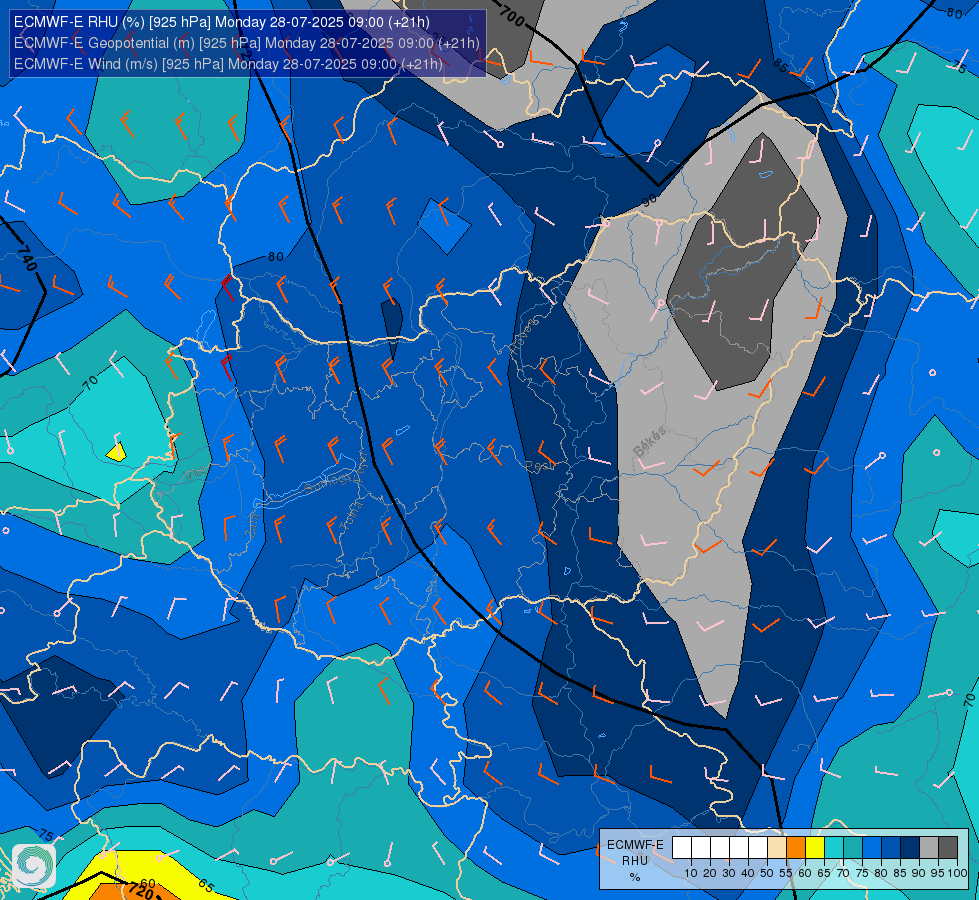Image resolution: width=979 pixels, height=900 pixels.
Task: Click the Pest county name on the map
Action: 539,466
